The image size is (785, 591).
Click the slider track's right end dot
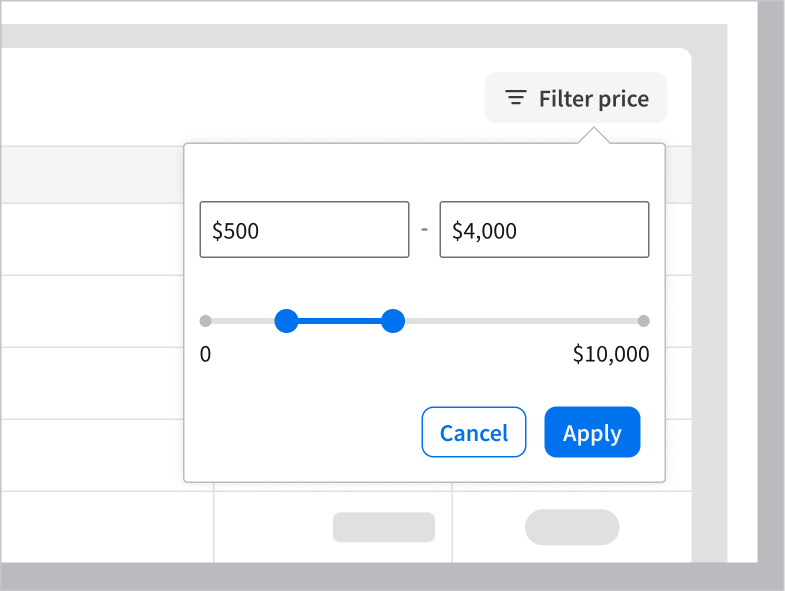644,321
